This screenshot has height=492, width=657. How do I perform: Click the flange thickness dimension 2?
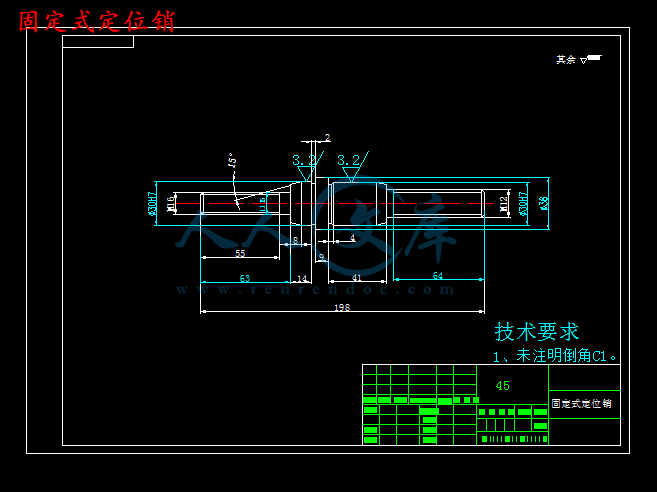coord(328,137)
